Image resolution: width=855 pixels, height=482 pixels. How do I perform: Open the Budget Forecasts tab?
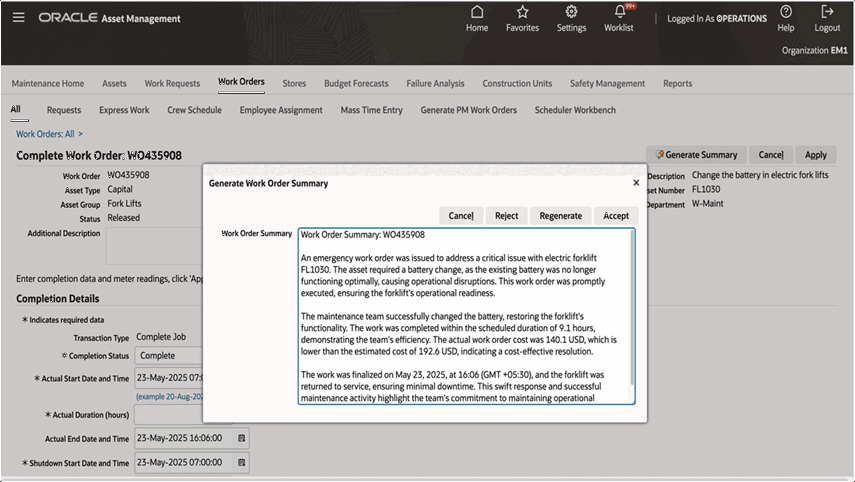click(x=356, y=83)
